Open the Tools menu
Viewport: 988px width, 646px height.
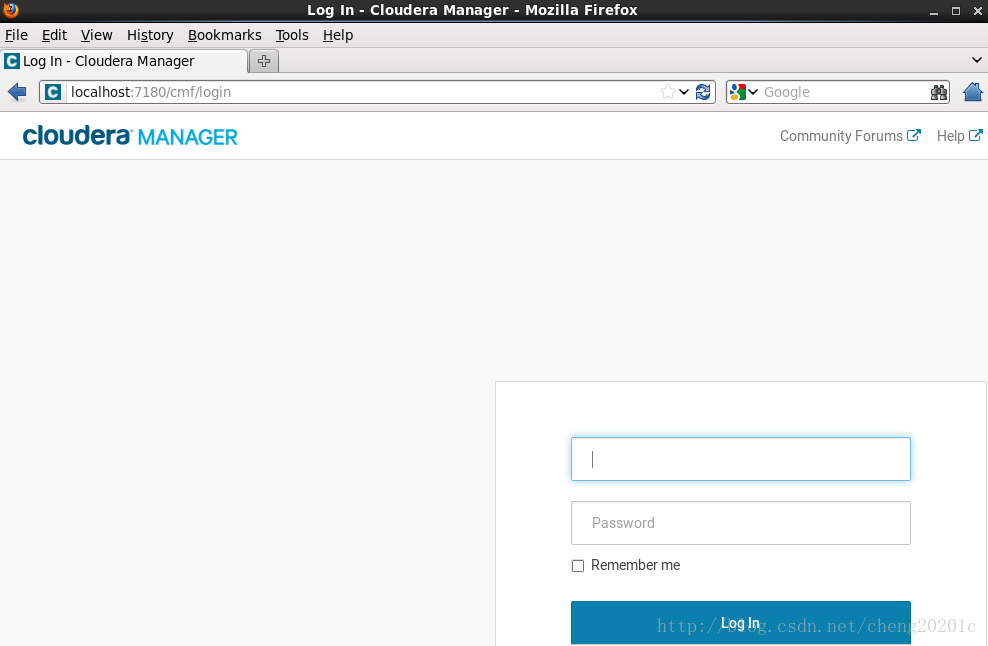pyautogui.click(x=292, y=35)
